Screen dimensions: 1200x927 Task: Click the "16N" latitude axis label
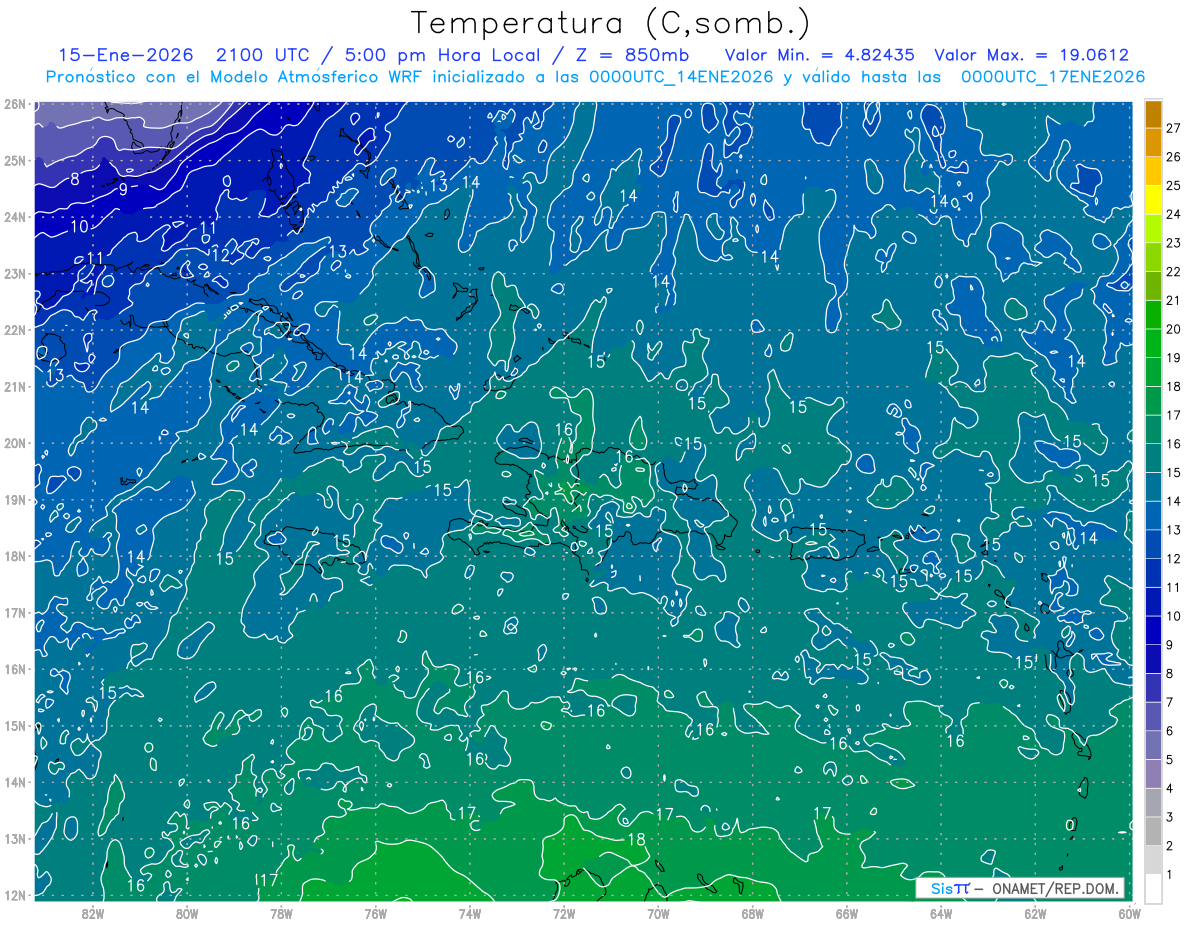click(x=15, y=669)
